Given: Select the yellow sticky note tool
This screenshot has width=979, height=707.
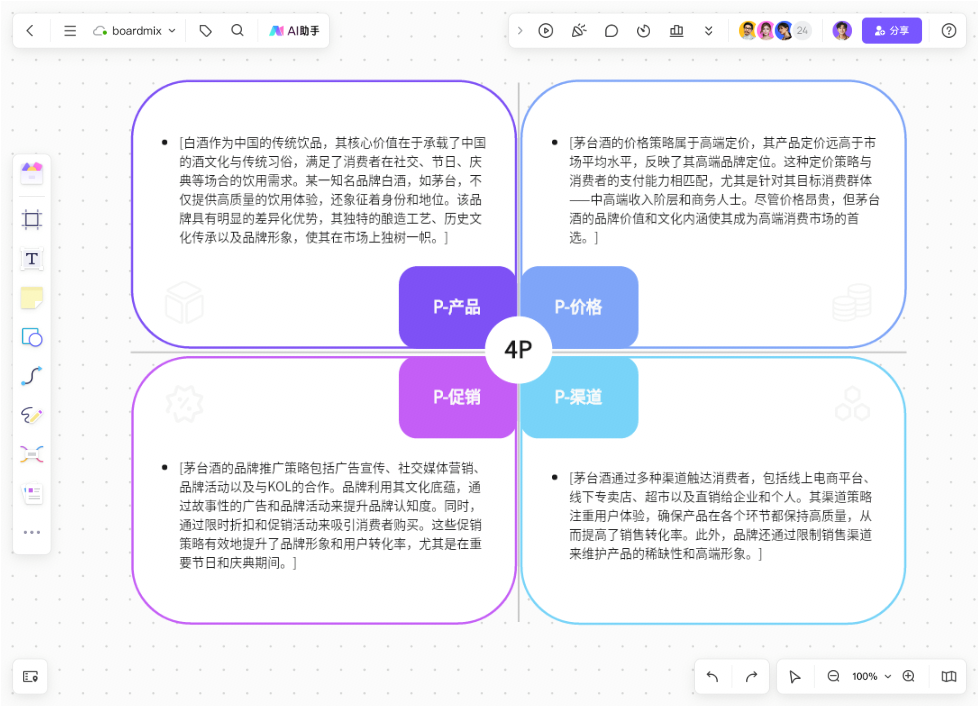Looking at the screenshot, I should click(32, 298).
